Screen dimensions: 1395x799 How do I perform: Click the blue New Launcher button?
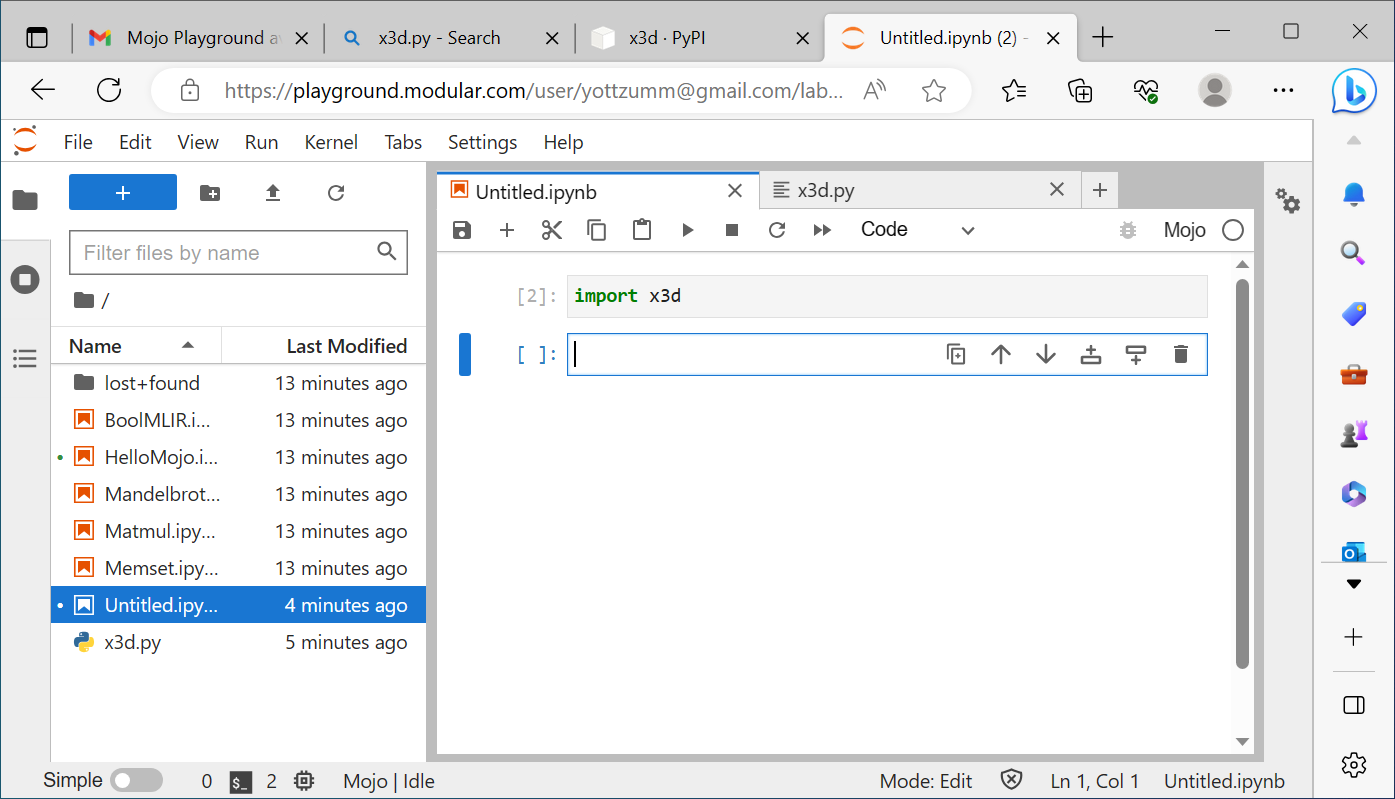coord(123,192)
